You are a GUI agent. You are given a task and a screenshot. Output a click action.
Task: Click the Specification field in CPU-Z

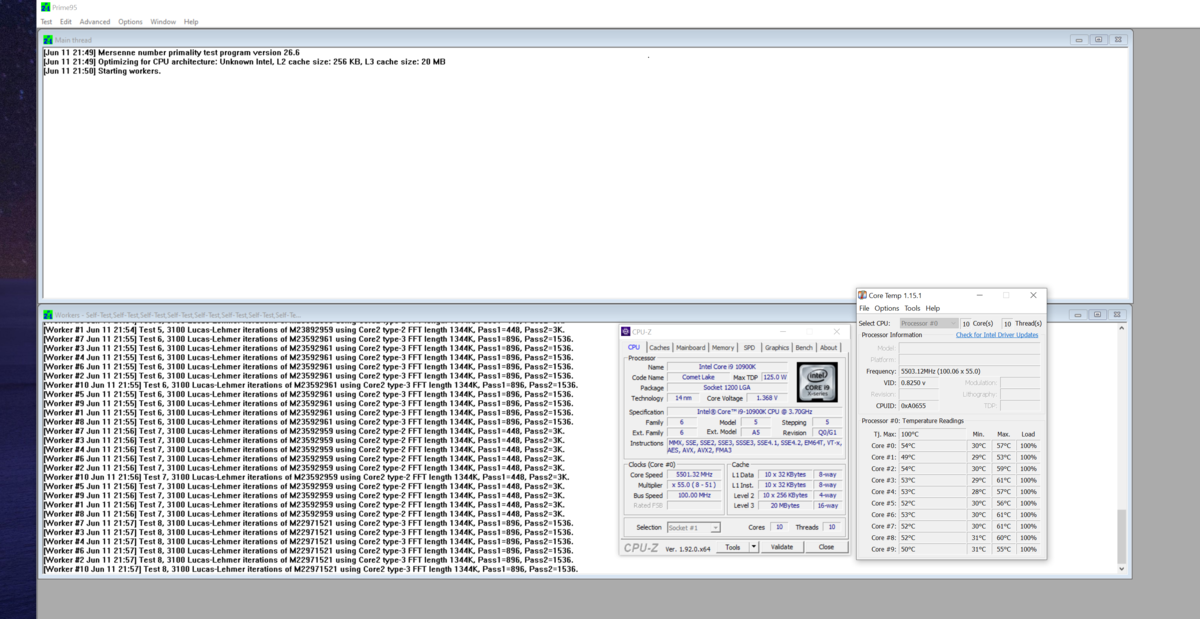[x=755, y=412]
